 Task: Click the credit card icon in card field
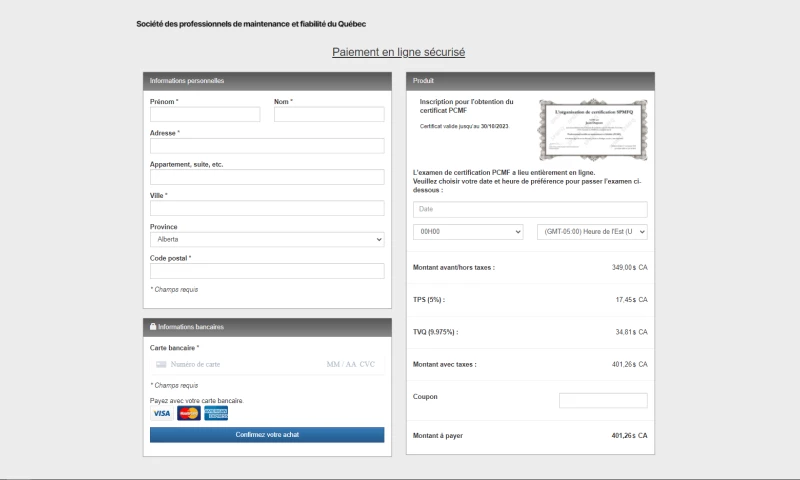[x=161, y=365]
